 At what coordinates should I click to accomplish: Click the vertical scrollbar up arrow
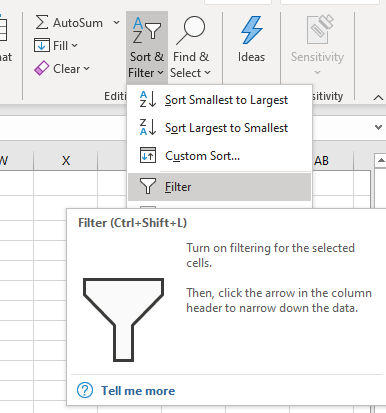[x=380, y=161]
